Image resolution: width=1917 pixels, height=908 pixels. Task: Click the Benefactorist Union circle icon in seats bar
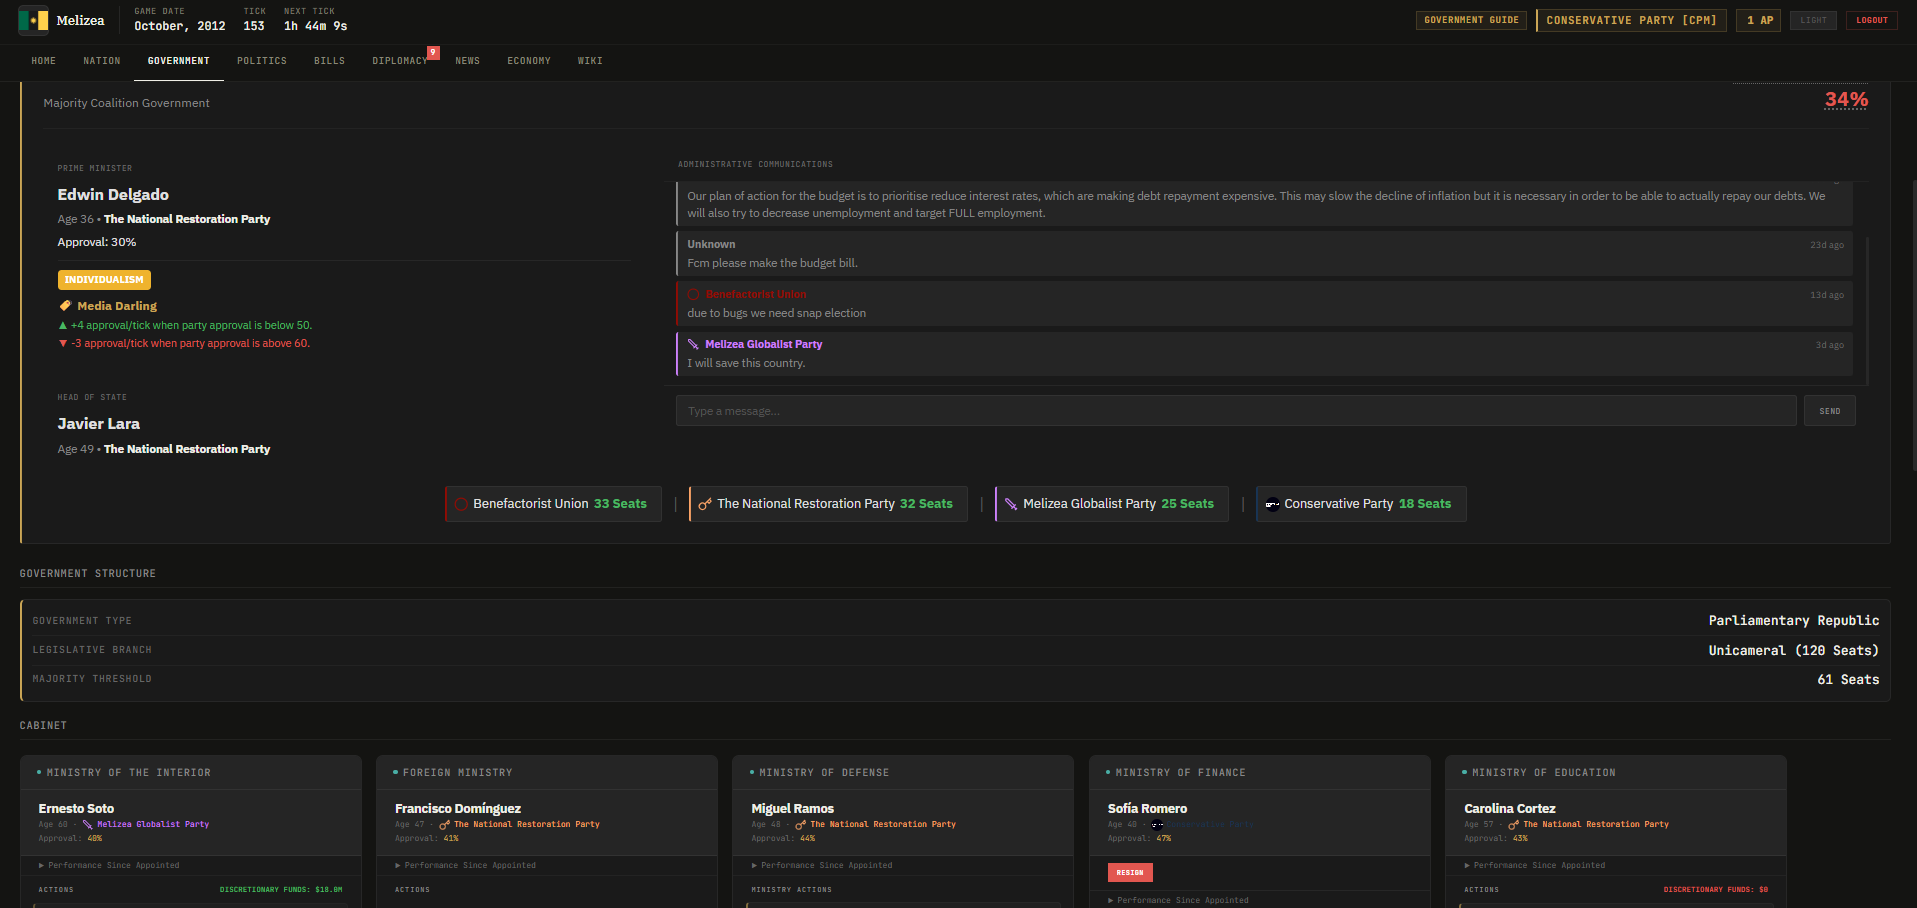pyautogui.click(x=461, y=504)
